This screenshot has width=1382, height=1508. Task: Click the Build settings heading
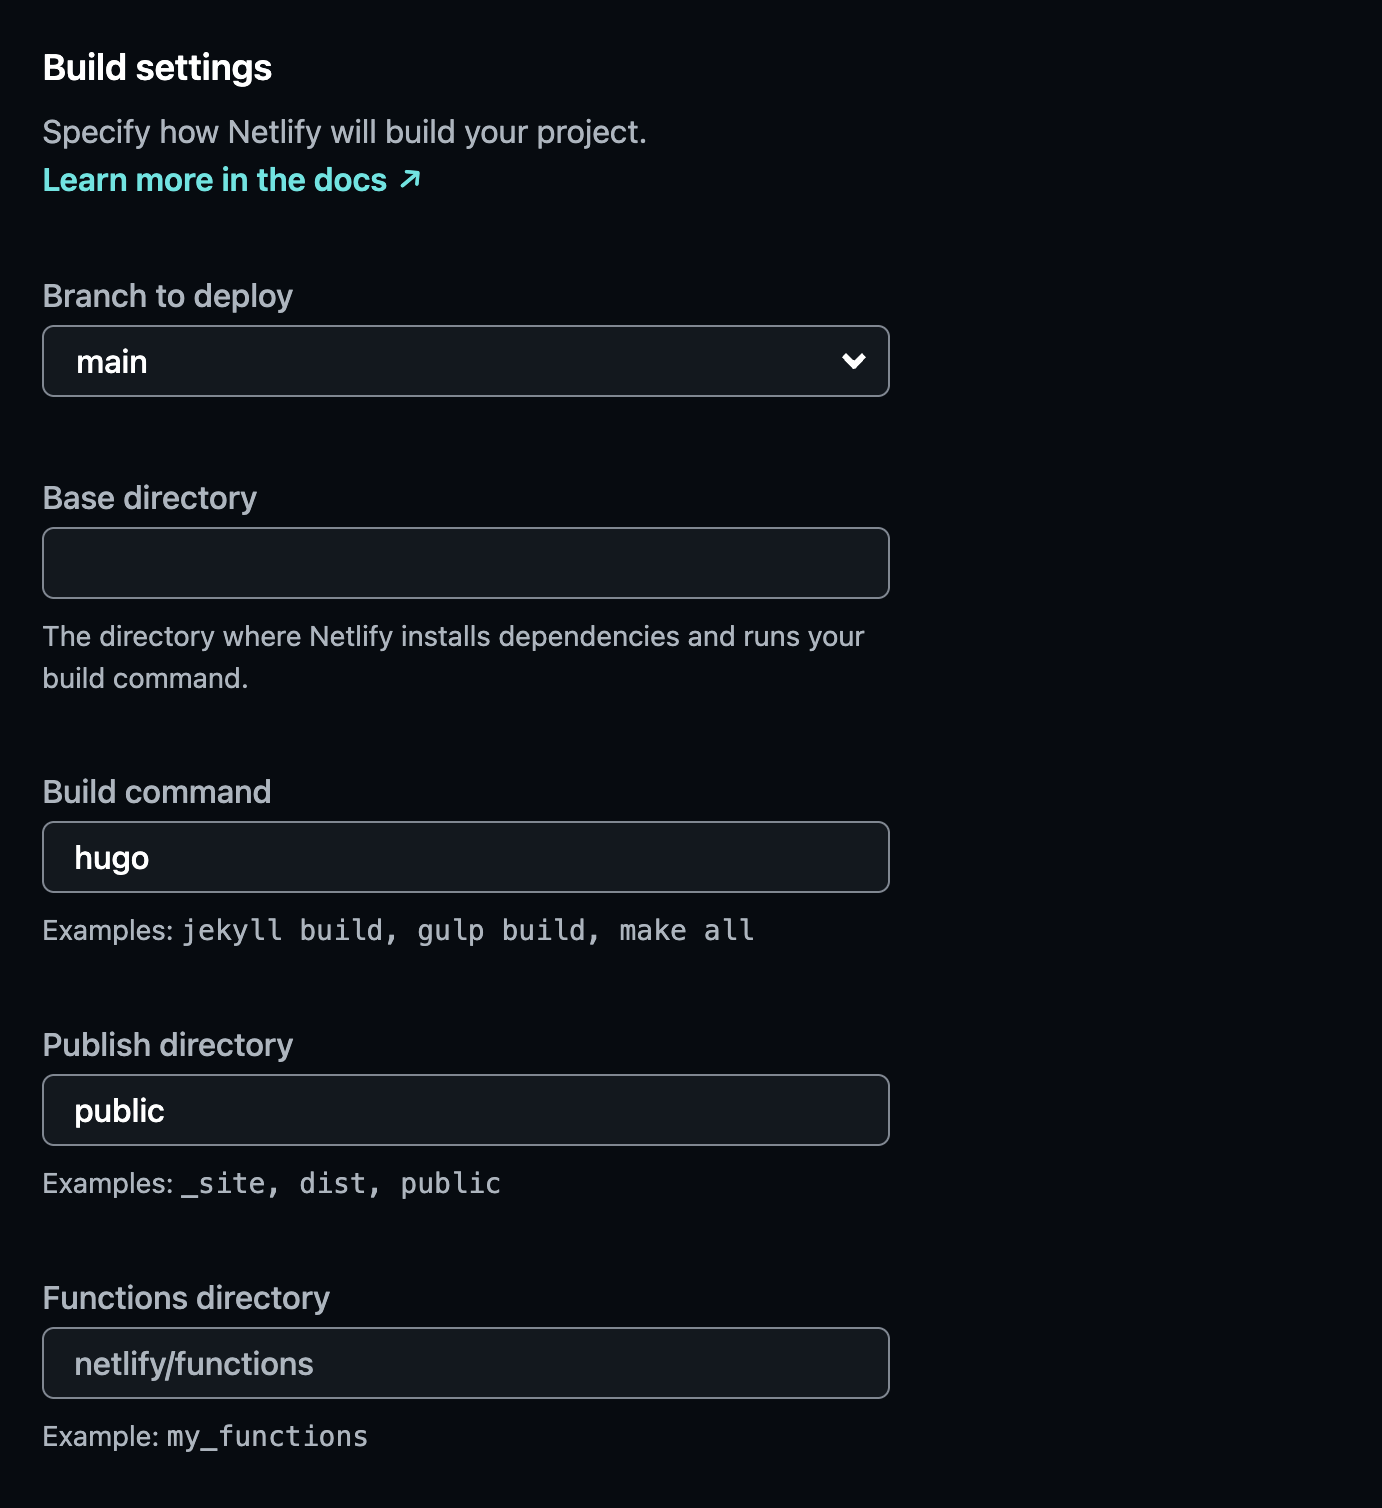tap(157, 68)
